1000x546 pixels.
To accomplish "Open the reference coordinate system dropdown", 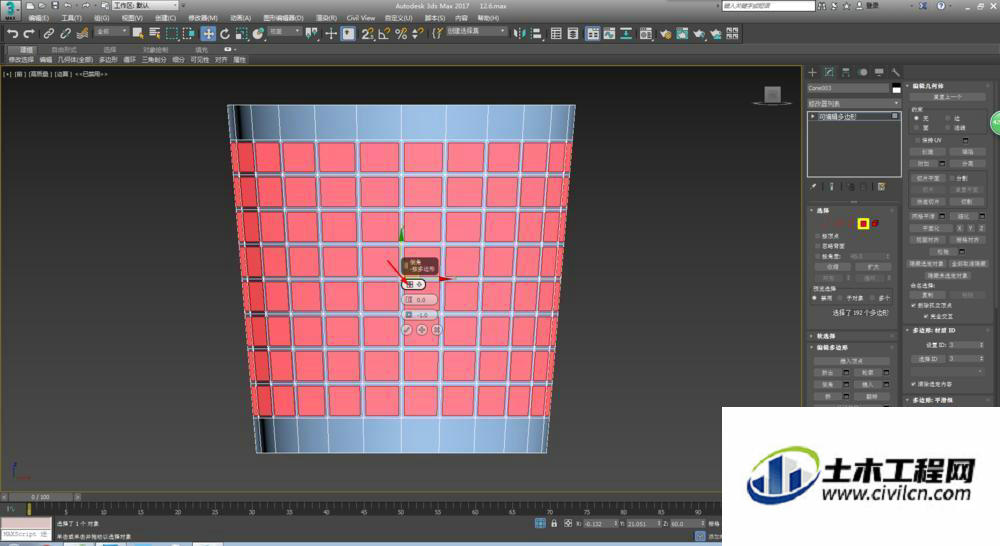I will coord(284,32).
